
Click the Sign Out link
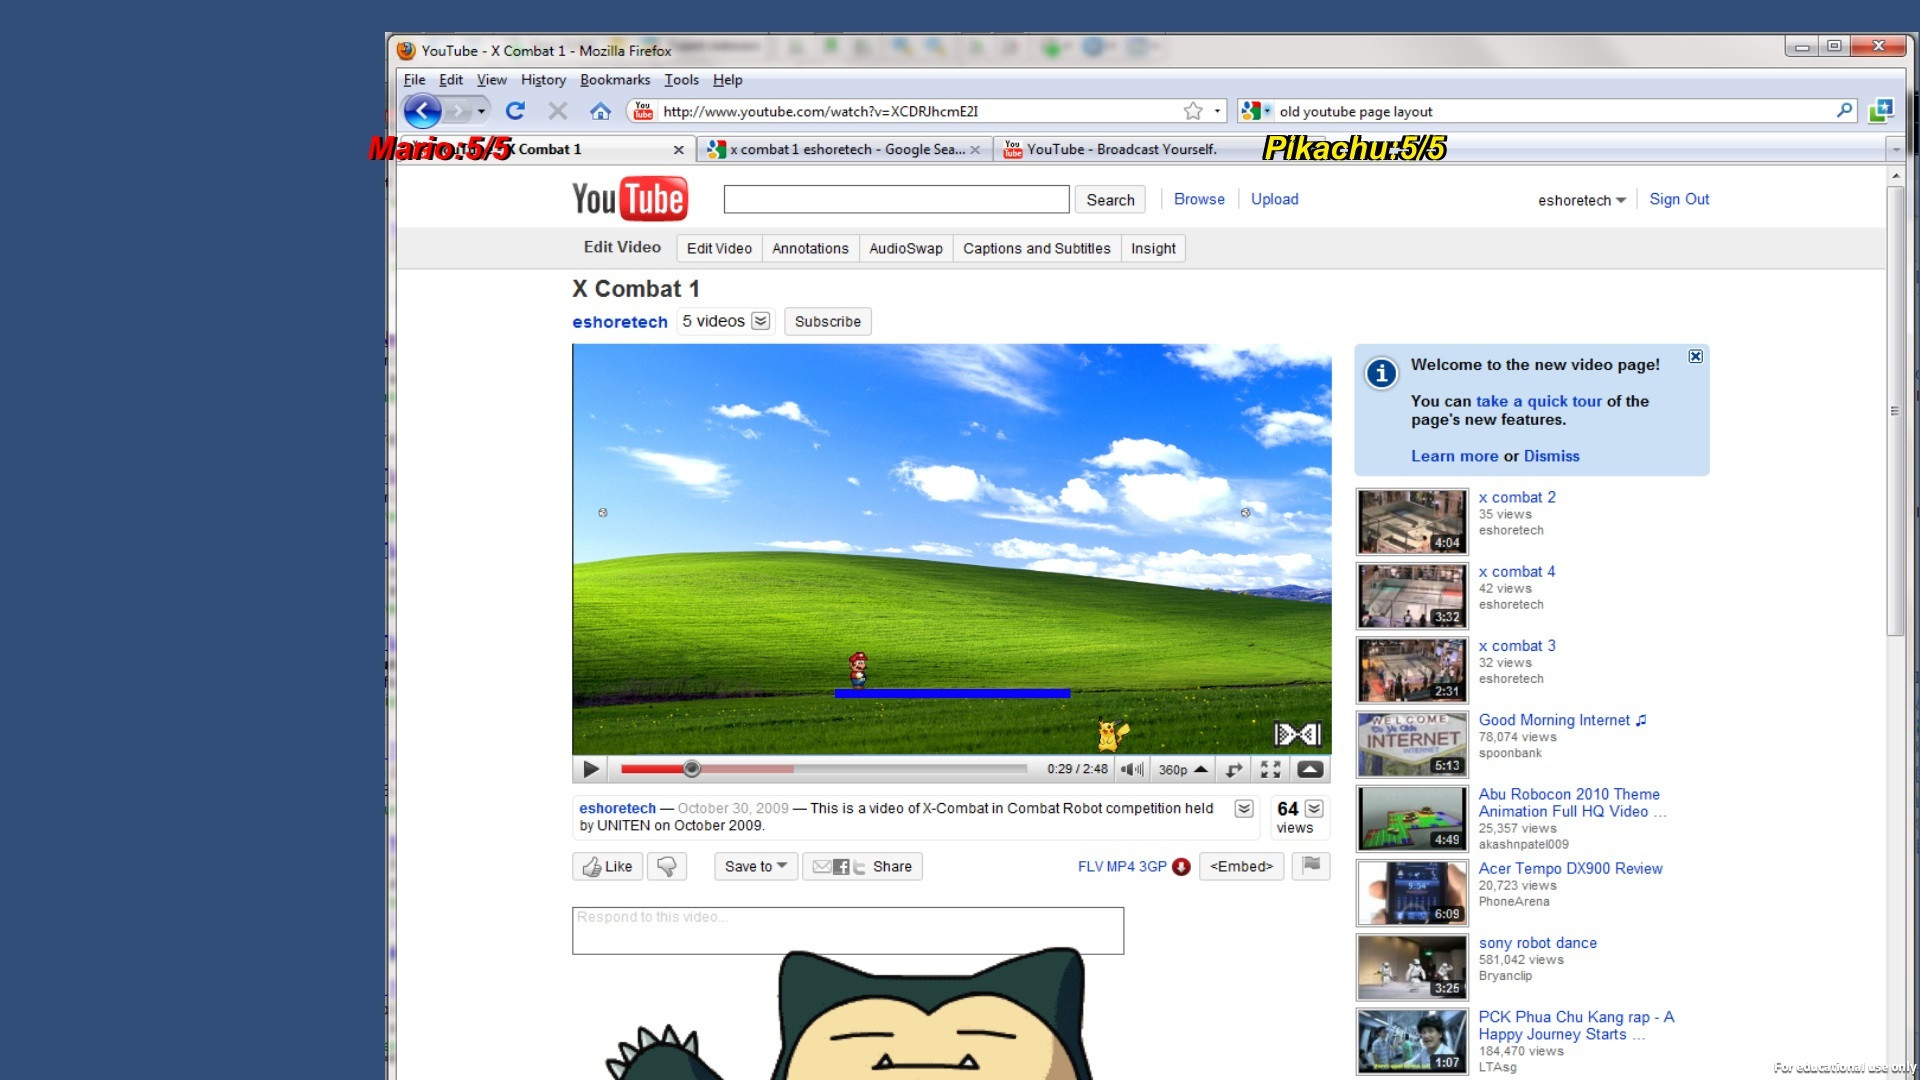1679,199
